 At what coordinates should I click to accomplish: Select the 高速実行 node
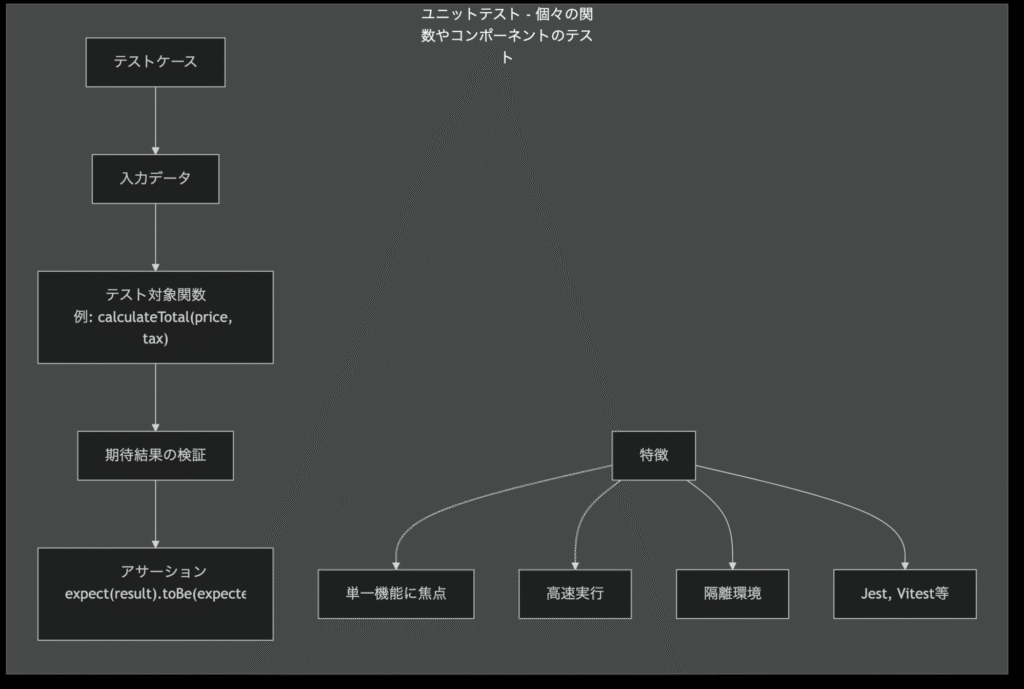575,594
